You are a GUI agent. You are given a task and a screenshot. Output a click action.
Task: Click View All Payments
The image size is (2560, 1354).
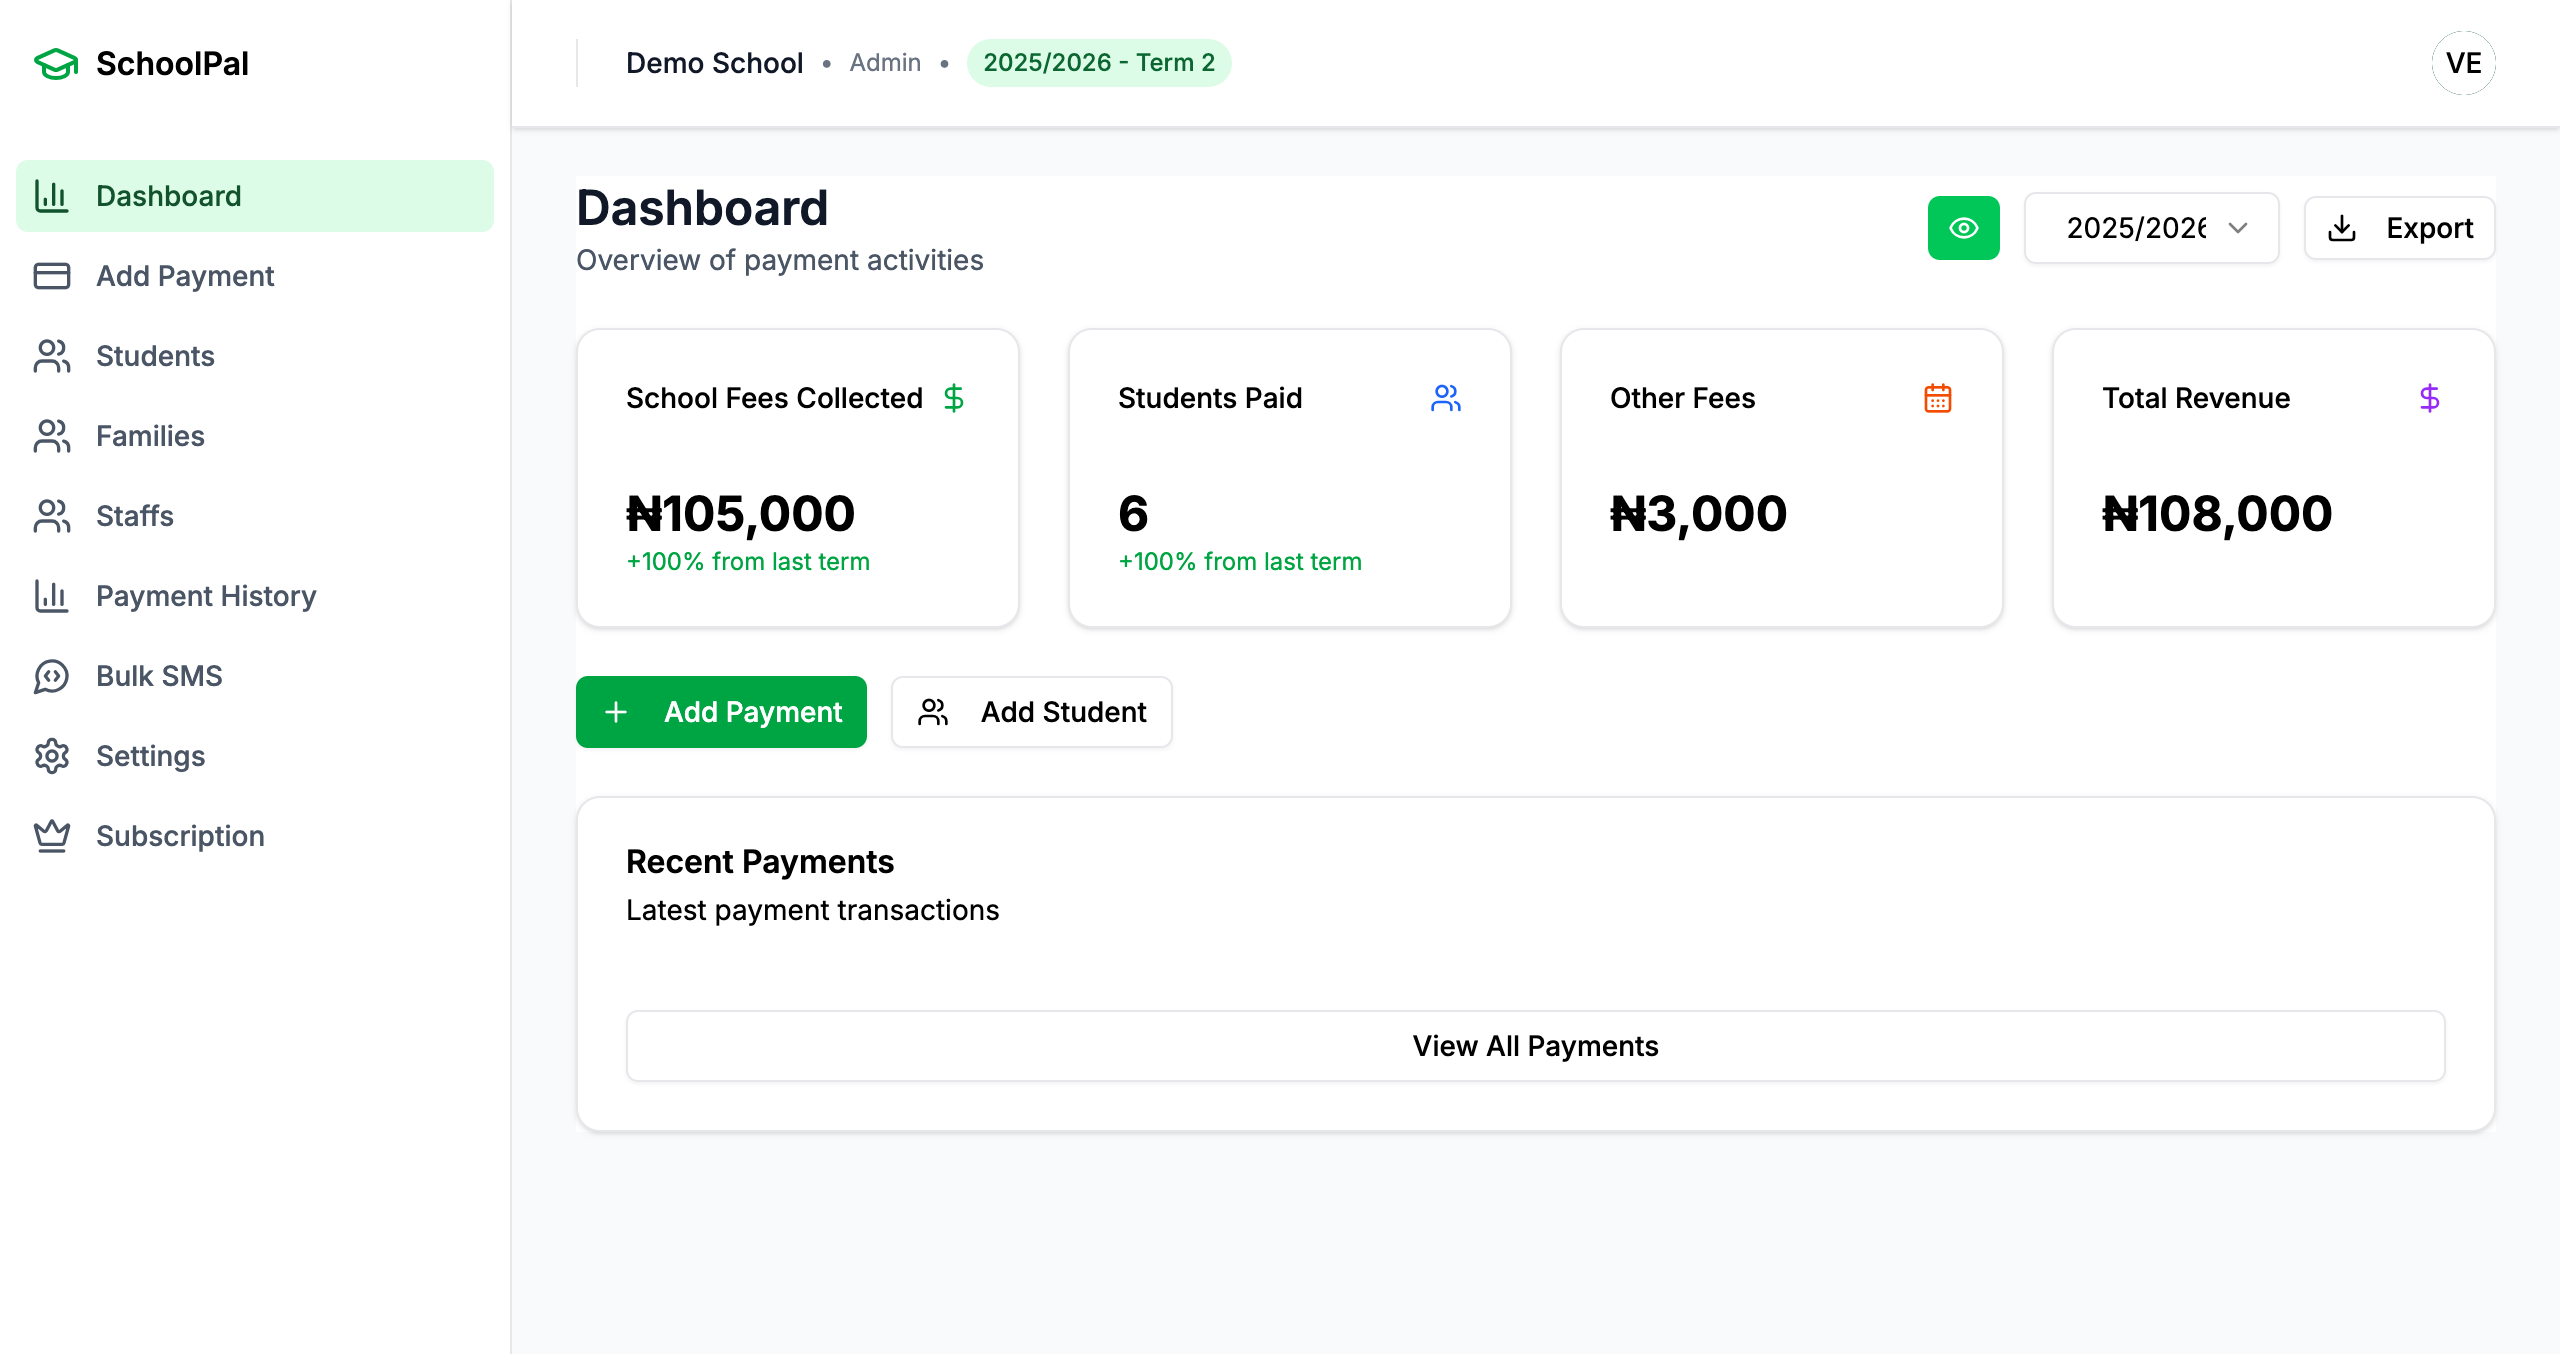tap(1535, 1046)
